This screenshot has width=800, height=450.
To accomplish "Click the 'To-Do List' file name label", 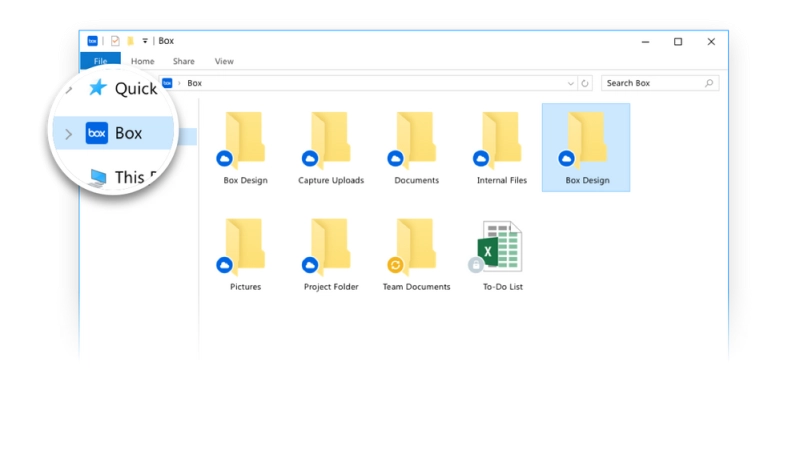I will coord(503,287).
